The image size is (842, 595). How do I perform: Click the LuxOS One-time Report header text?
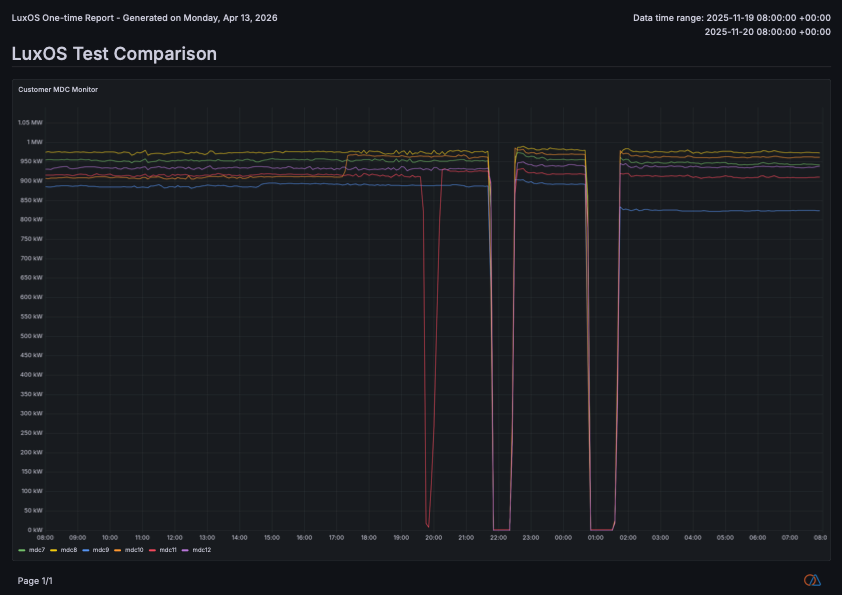coord(144,17)
